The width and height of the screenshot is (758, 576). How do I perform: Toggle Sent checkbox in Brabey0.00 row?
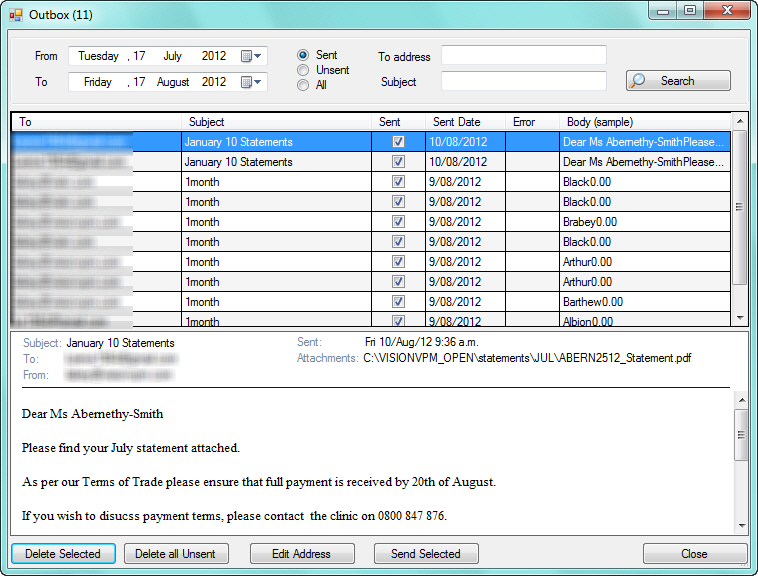398,222
